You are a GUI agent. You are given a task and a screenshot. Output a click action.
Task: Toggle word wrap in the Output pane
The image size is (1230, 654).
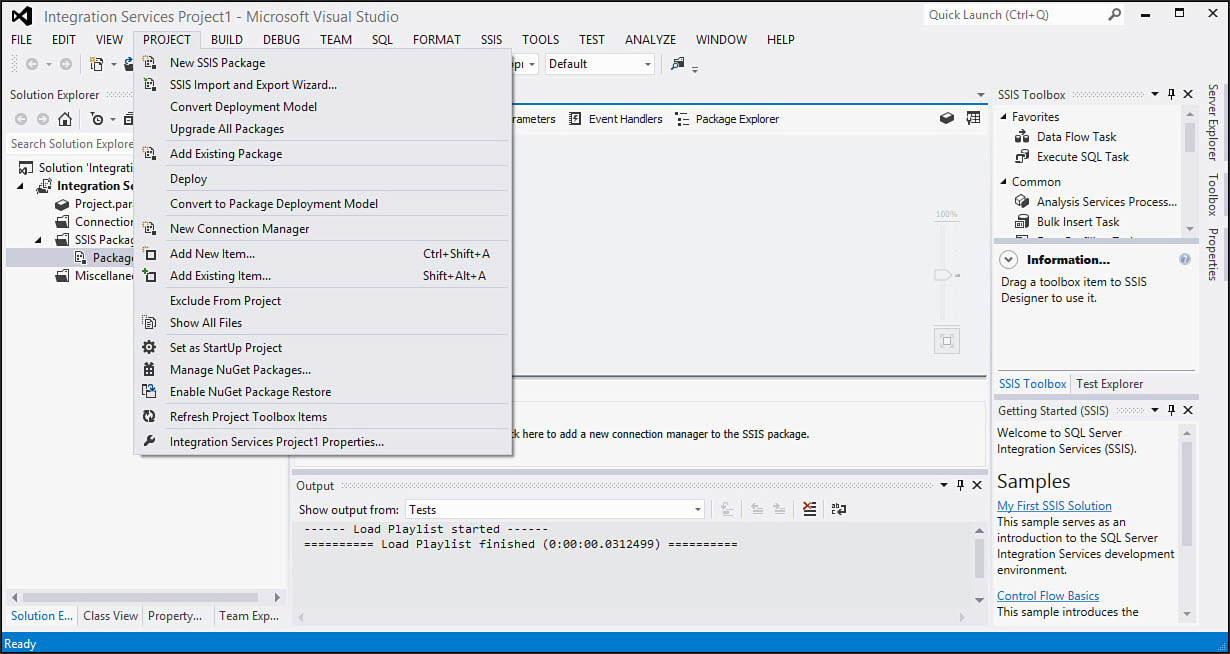point(838,509)
